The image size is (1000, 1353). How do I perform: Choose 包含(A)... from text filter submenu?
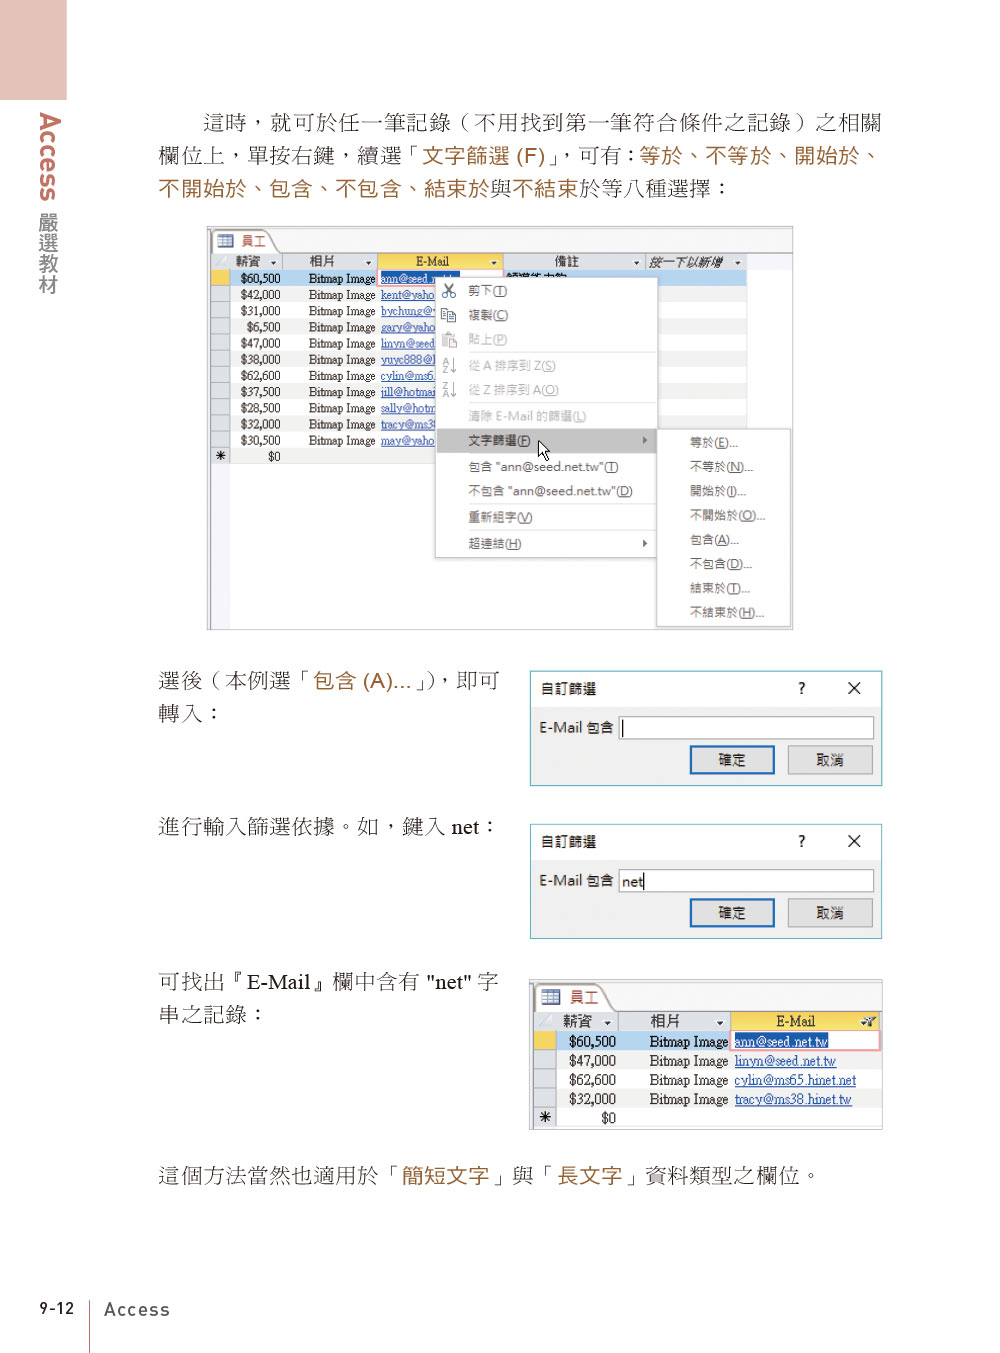pos(714,540)
